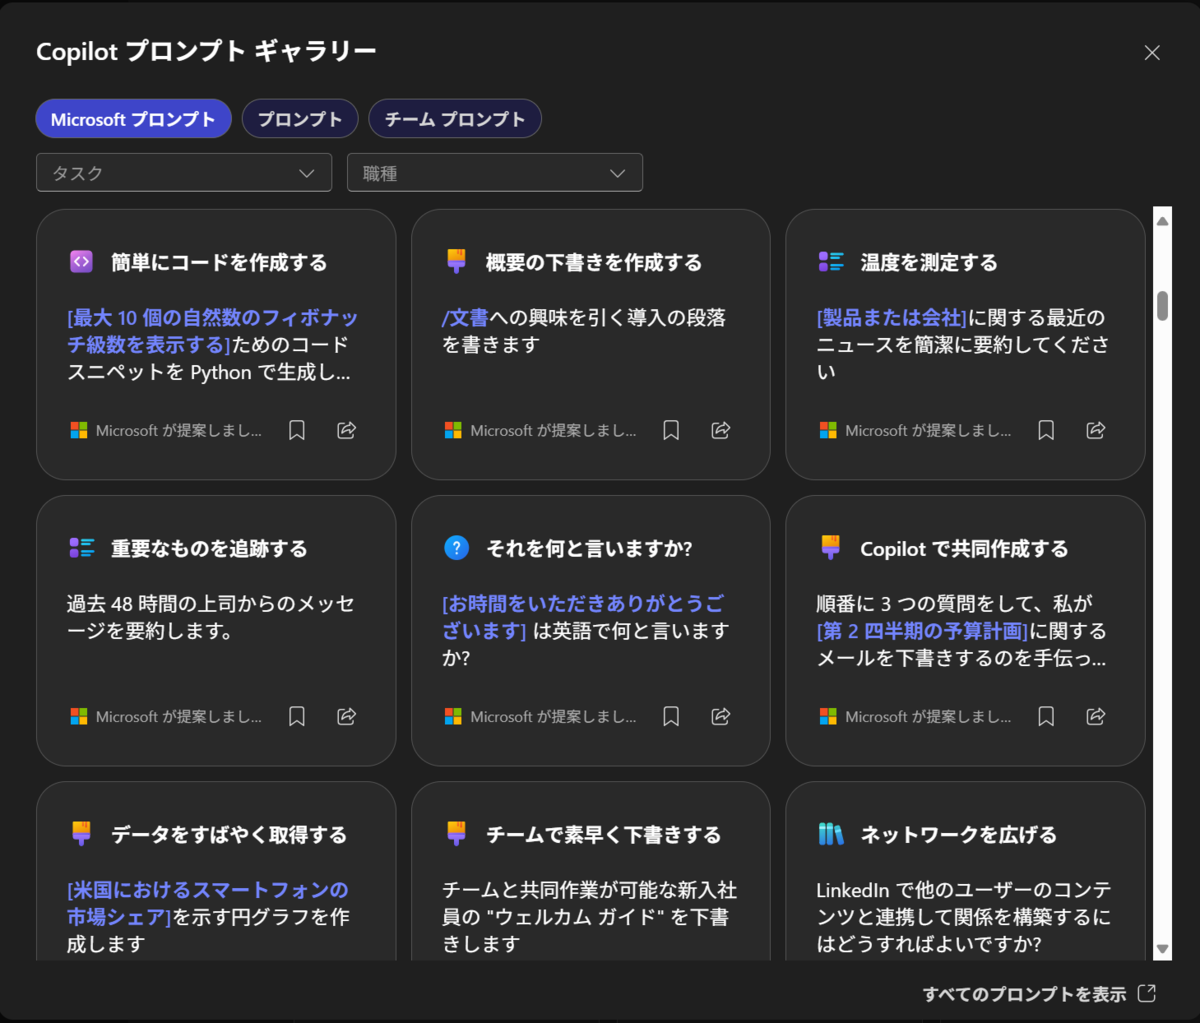Click the Microsoft logo on 温度を測定する card
This screenshot has height=1023, width=1200.
(x=828, y=430)
